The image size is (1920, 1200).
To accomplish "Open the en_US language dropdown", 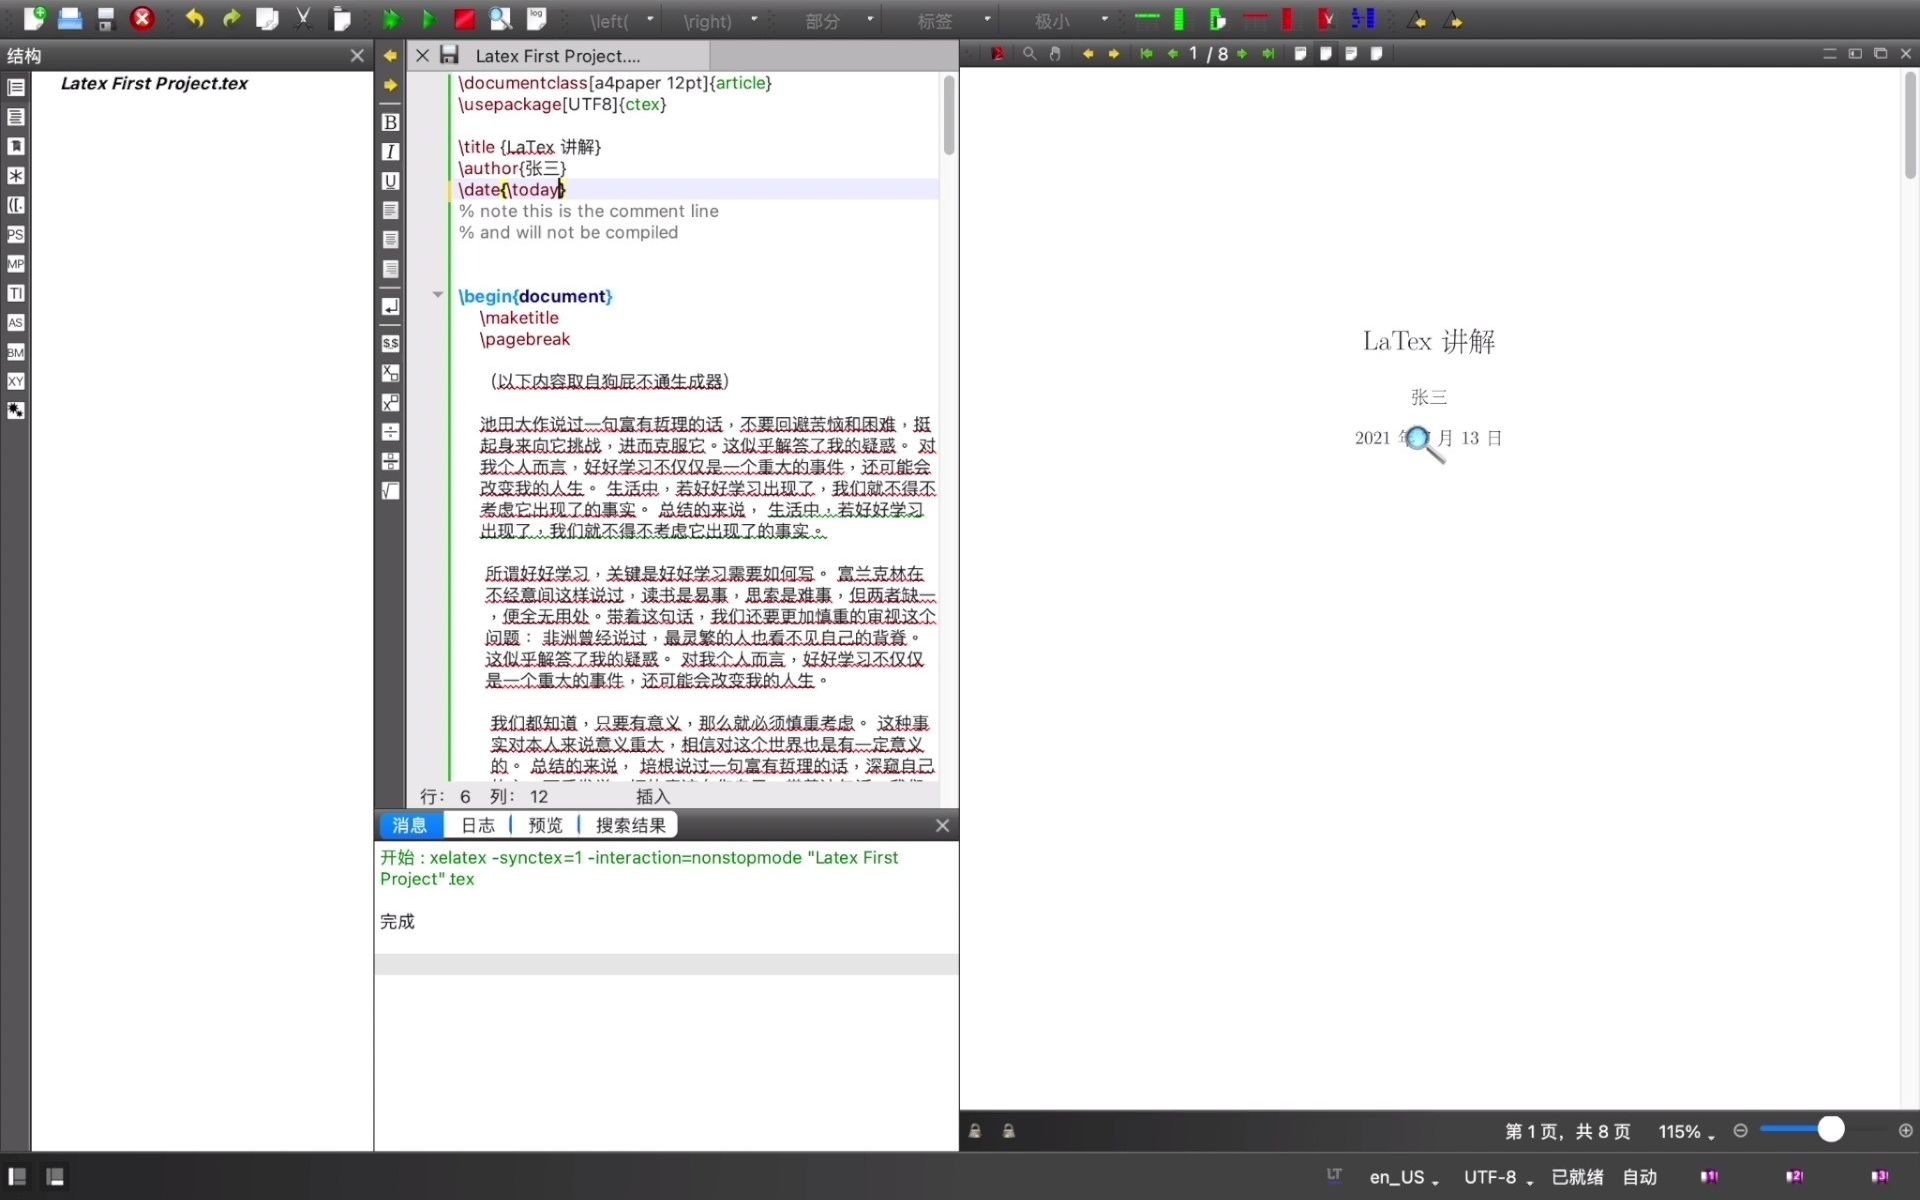I will pos(1404,1178).
